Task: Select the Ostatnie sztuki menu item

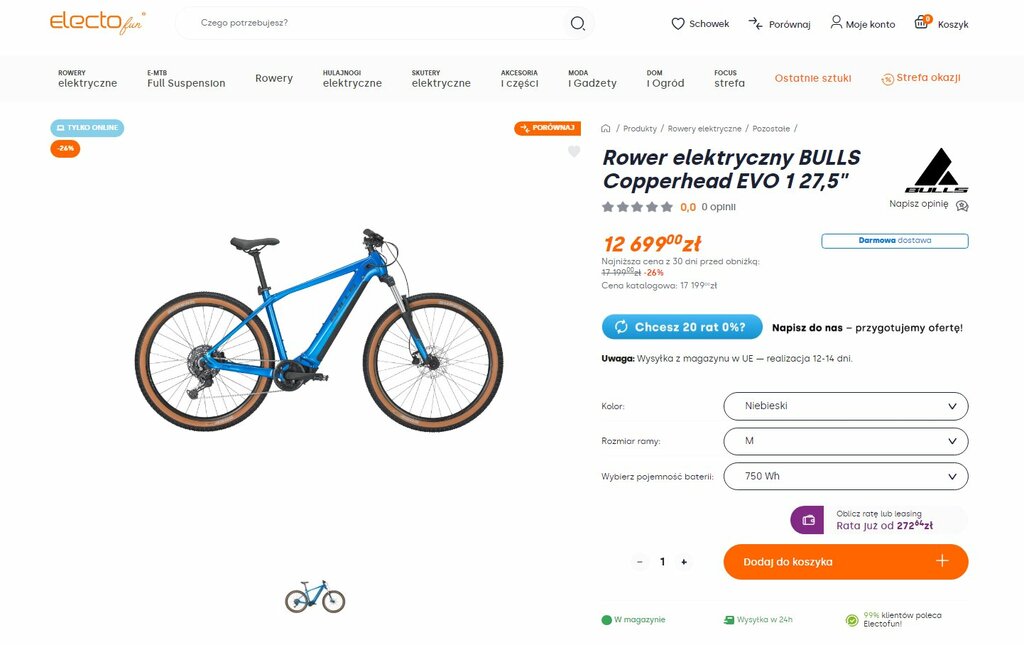Action: pos(812,78)
